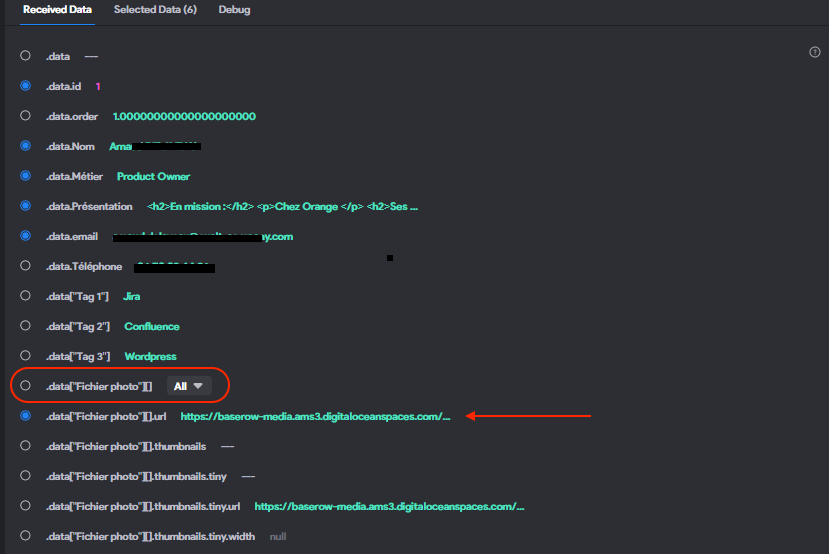Open the help question-mark icon
This screenshot has width=829, height=554.
pyautogui.click(x=815, y=52)
